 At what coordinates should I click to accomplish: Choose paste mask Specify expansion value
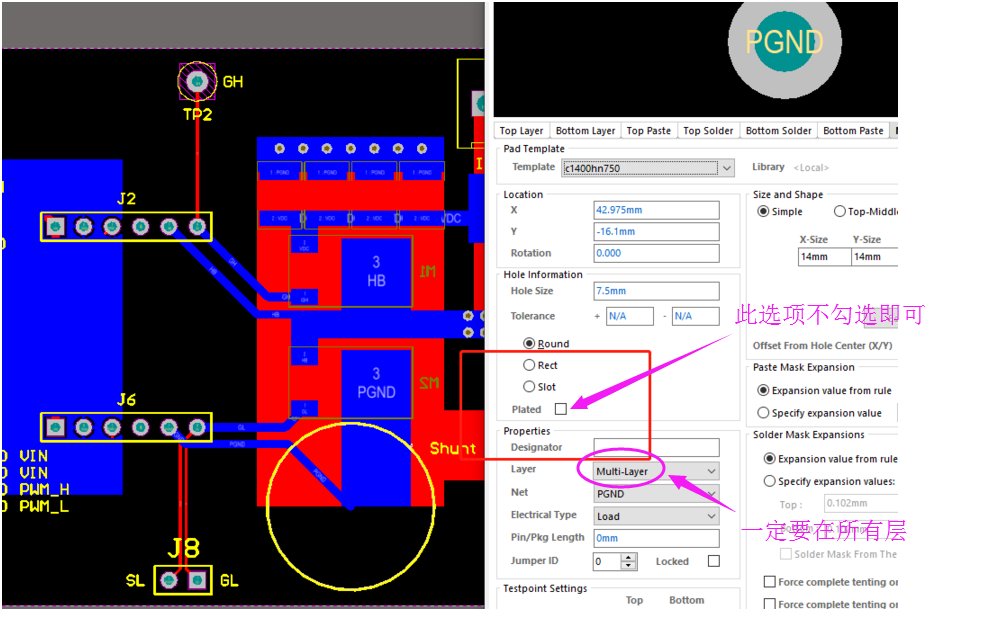pyautogui.click(x=764, y=413)
